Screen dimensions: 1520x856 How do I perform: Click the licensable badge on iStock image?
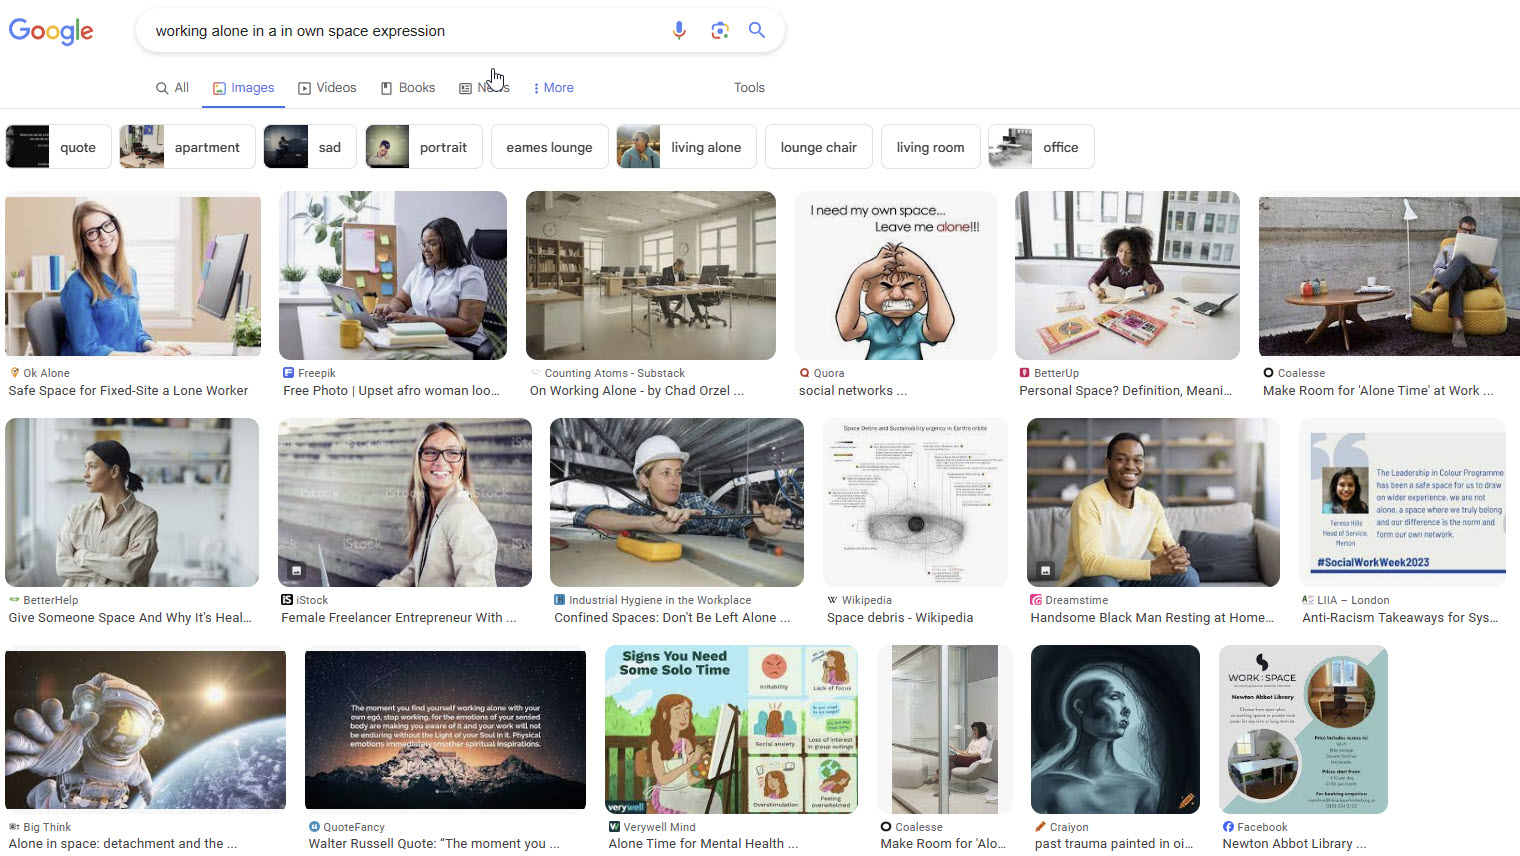click(296, 570)
